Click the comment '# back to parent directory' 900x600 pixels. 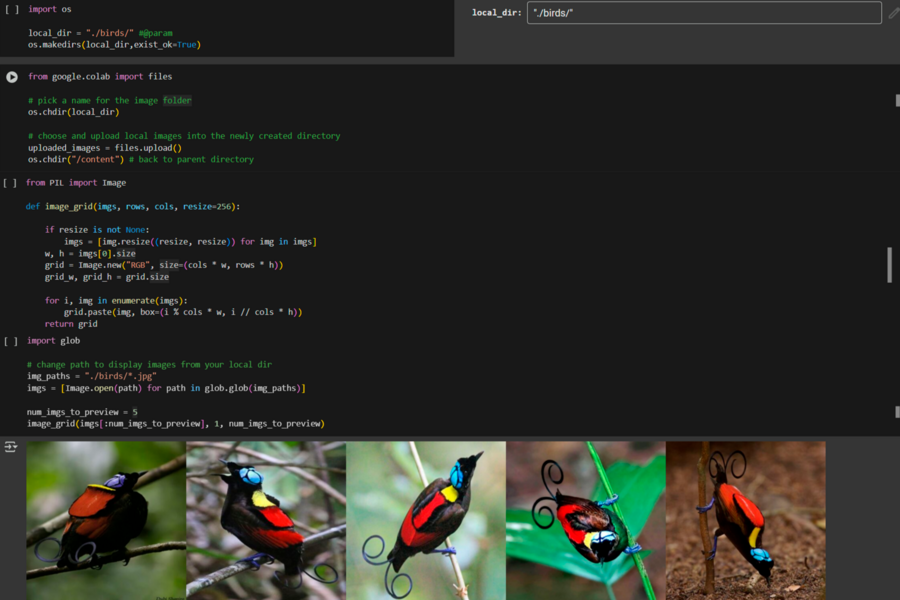(191, 160)
